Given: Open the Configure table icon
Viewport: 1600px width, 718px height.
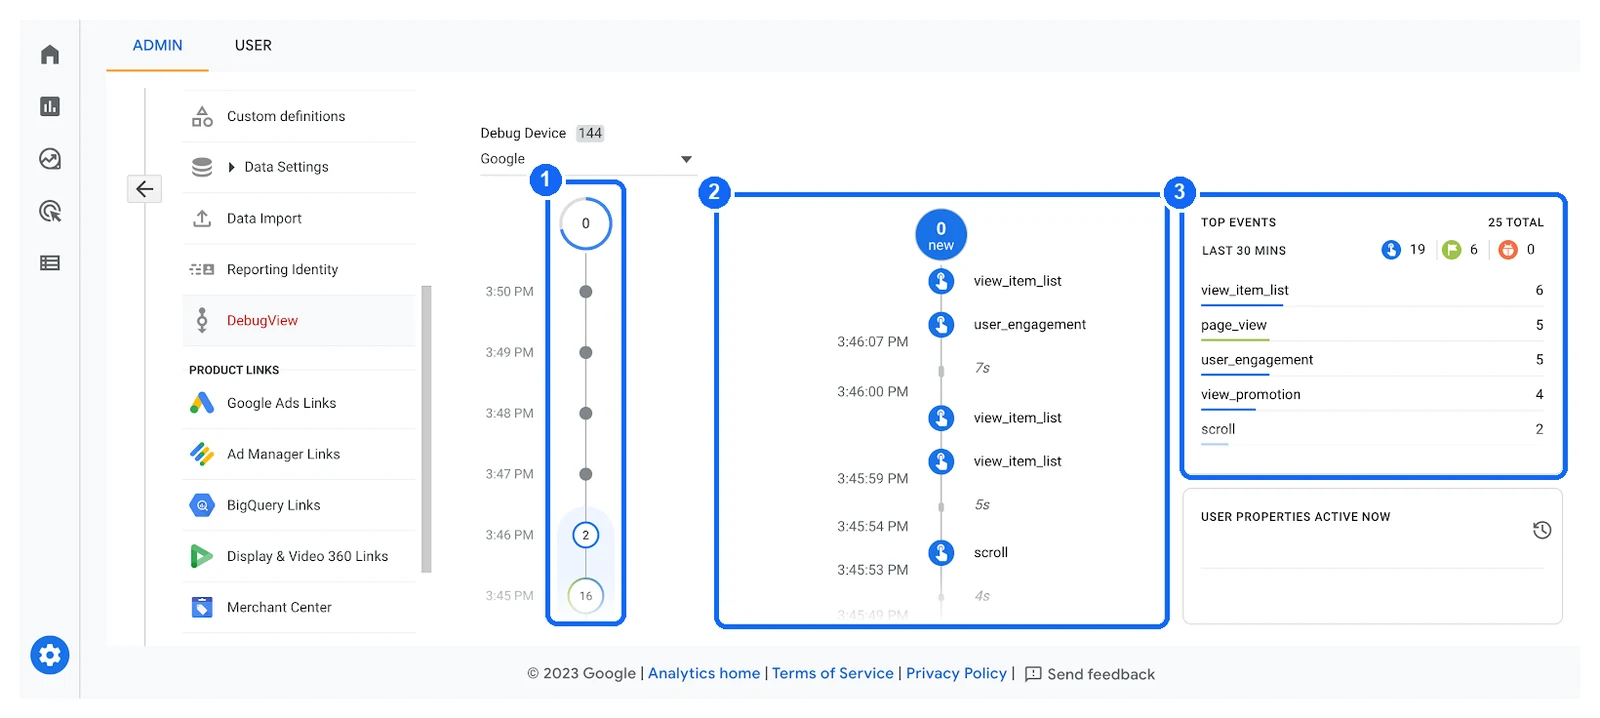Looking at the screenshot, I should (50, 263).
